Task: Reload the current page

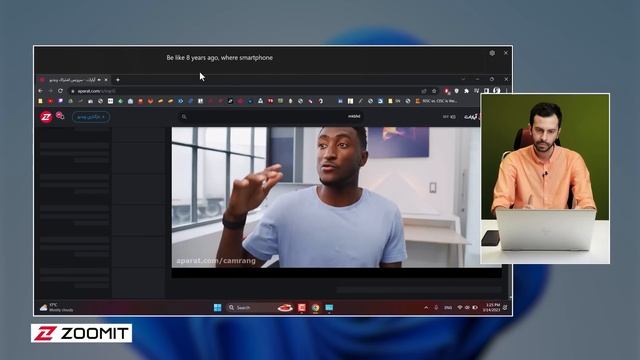Action: point(60,91)
